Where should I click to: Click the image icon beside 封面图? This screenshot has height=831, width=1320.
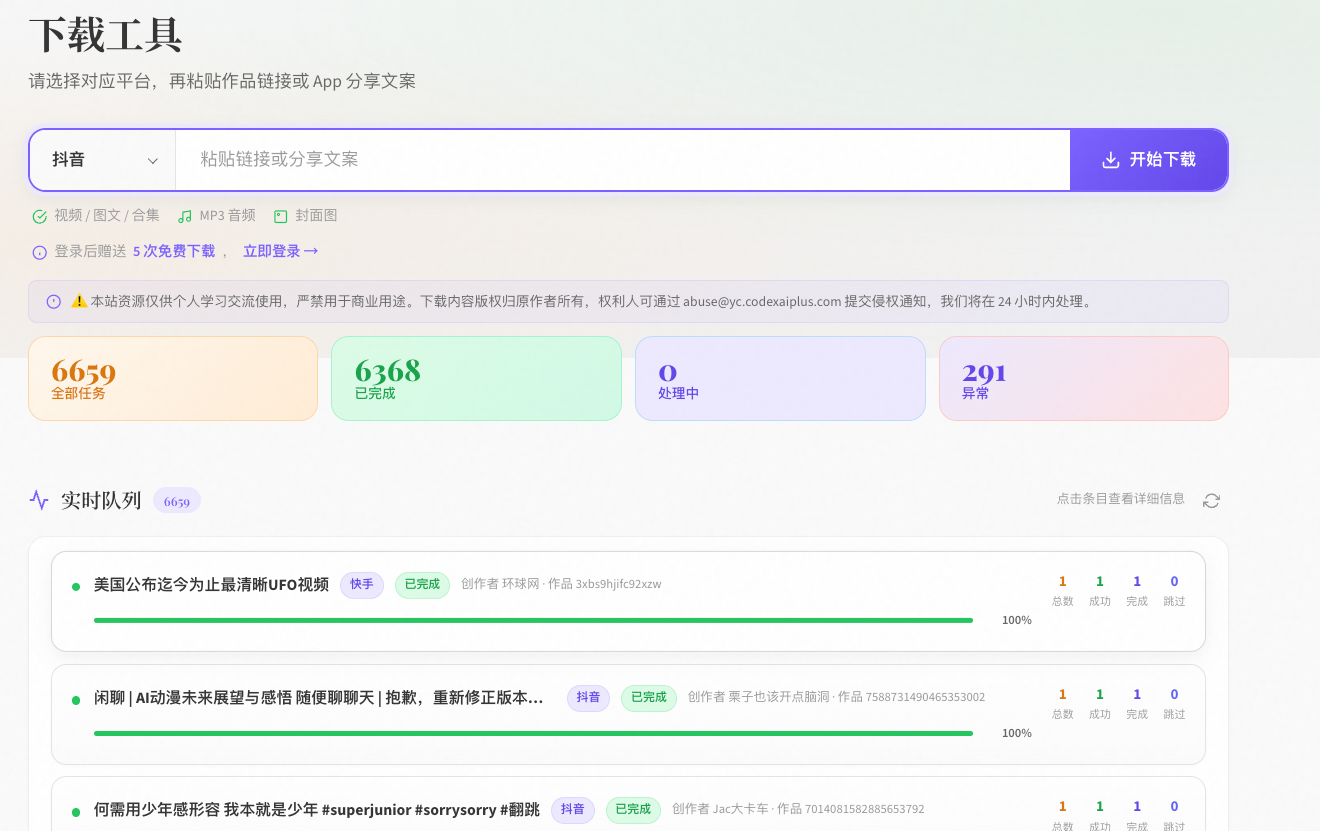coord(280,216)
